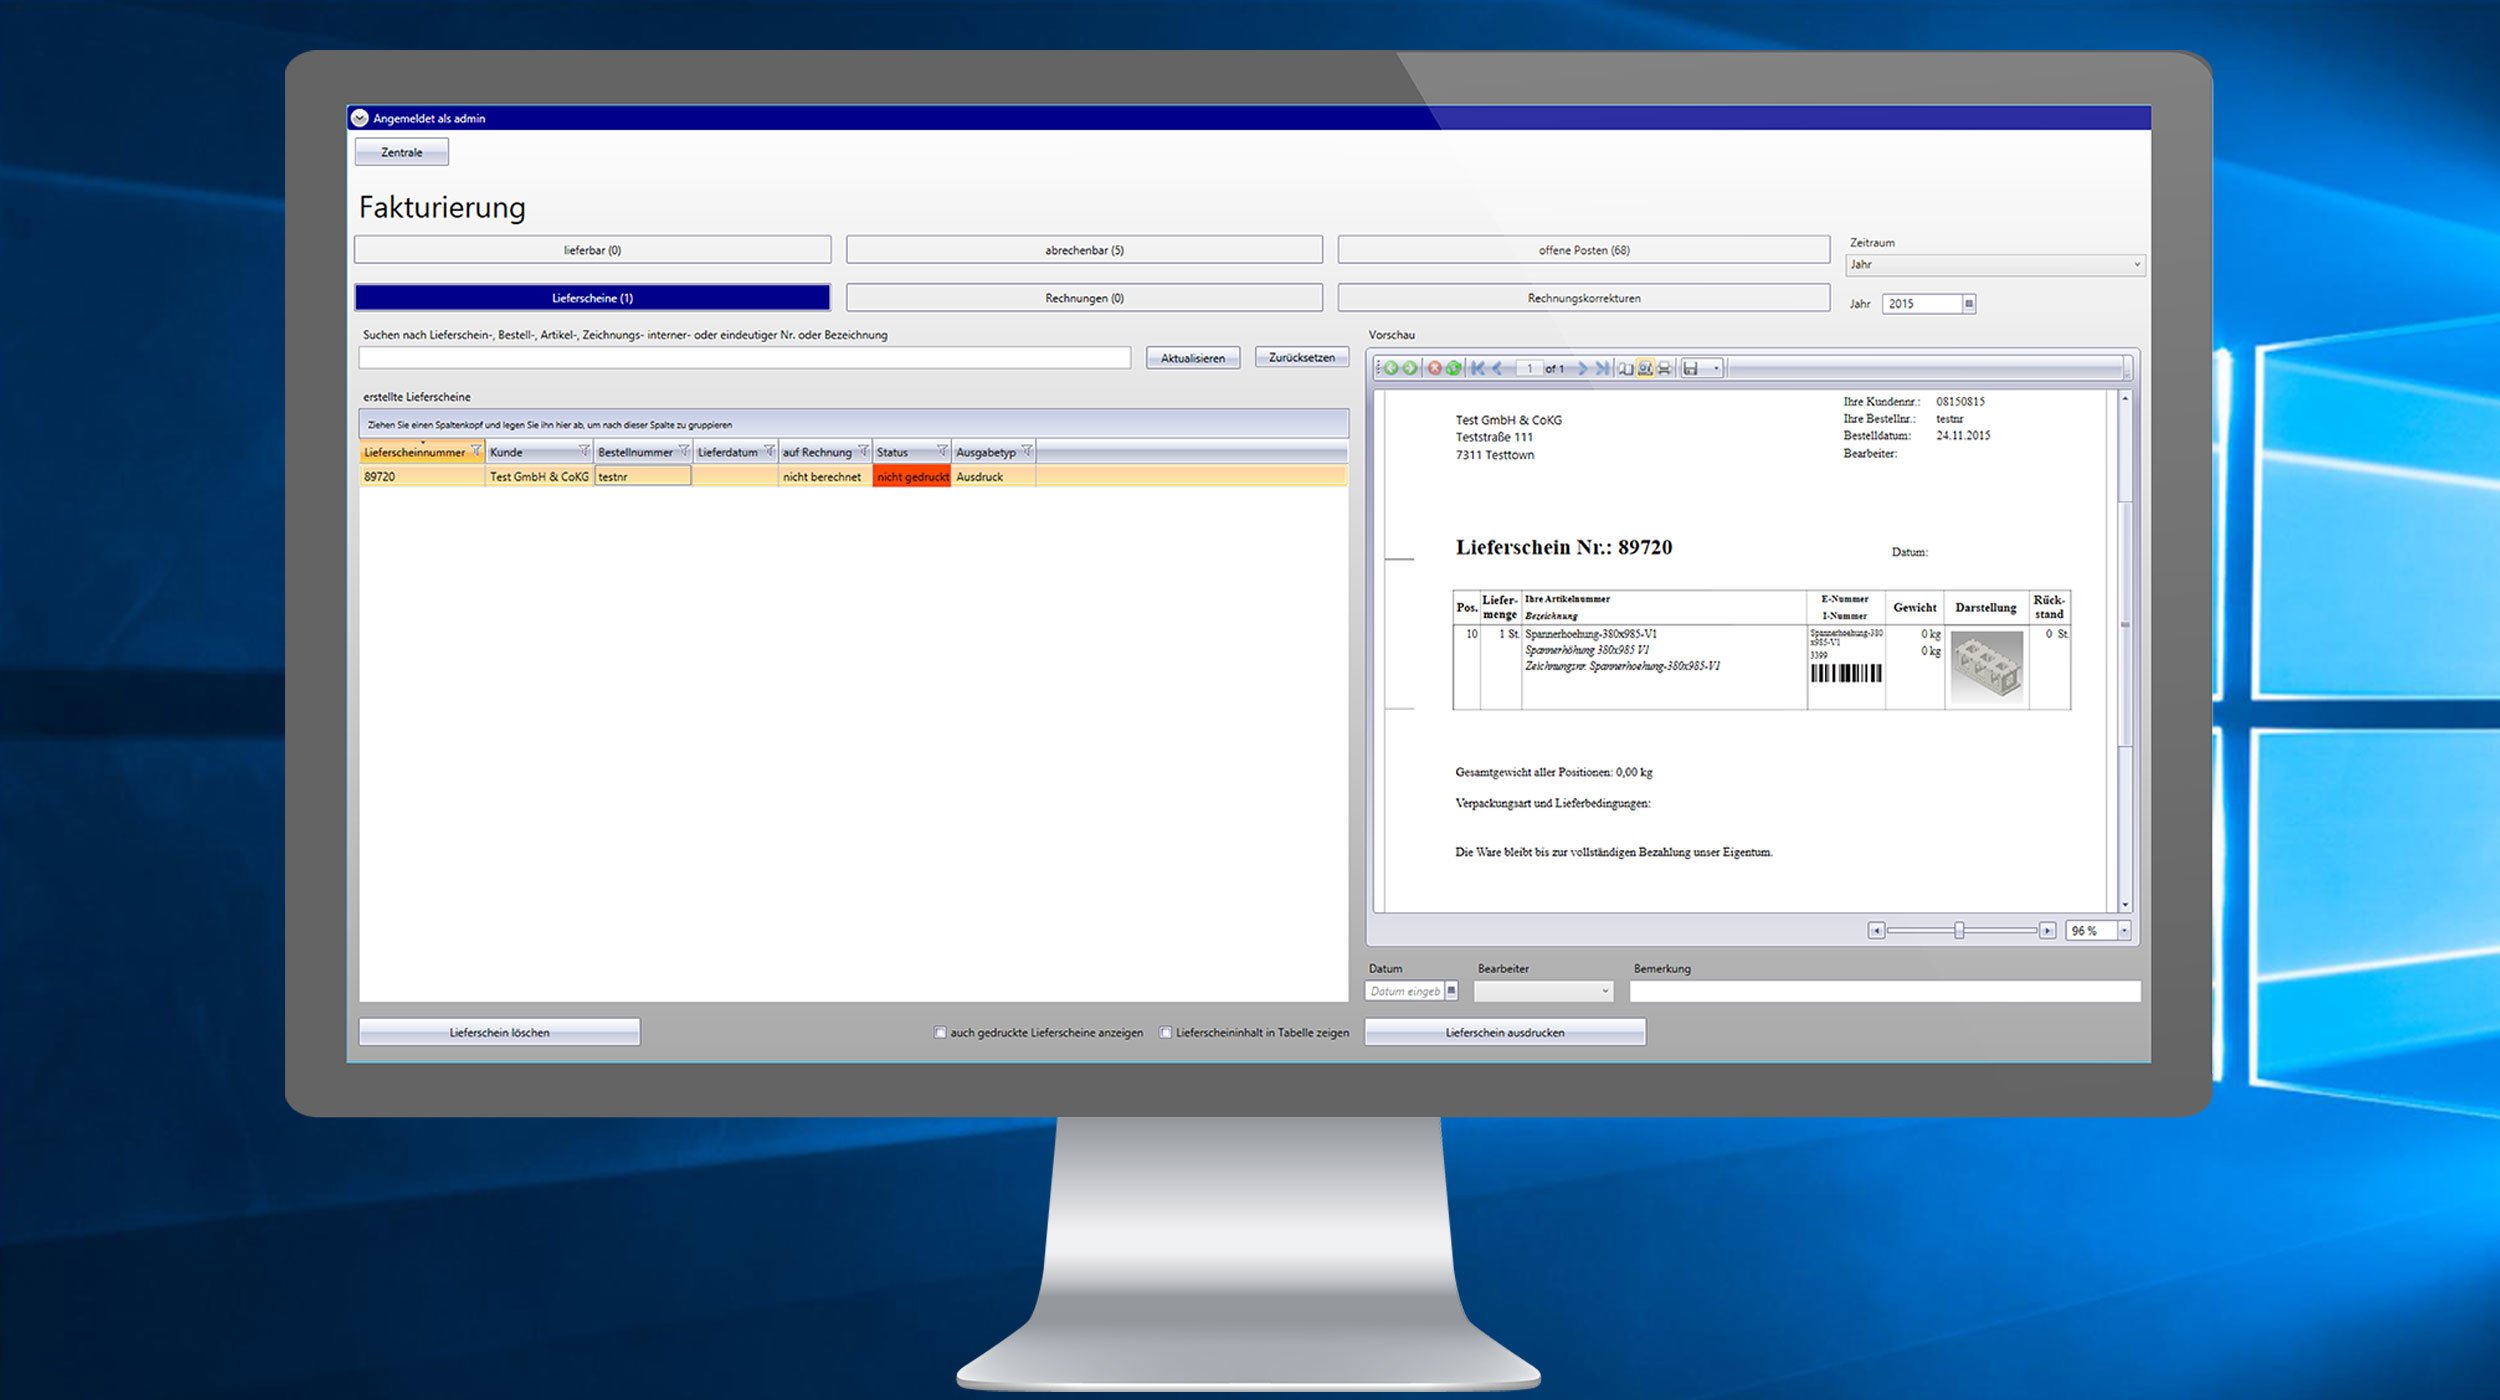
Task: Switch to Rechnungen (0) tab
Action: 1084,298
